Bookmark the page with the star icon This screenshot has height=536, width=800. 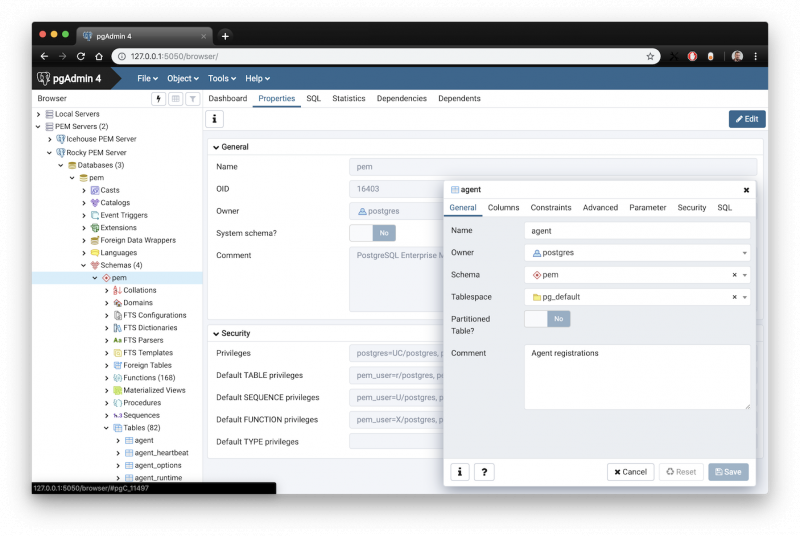(650, 56)
